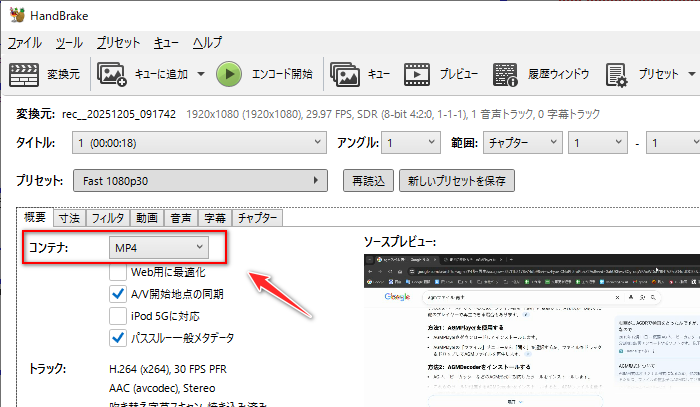Open the 範囲 チャプター dropdown

click(520, 143)
